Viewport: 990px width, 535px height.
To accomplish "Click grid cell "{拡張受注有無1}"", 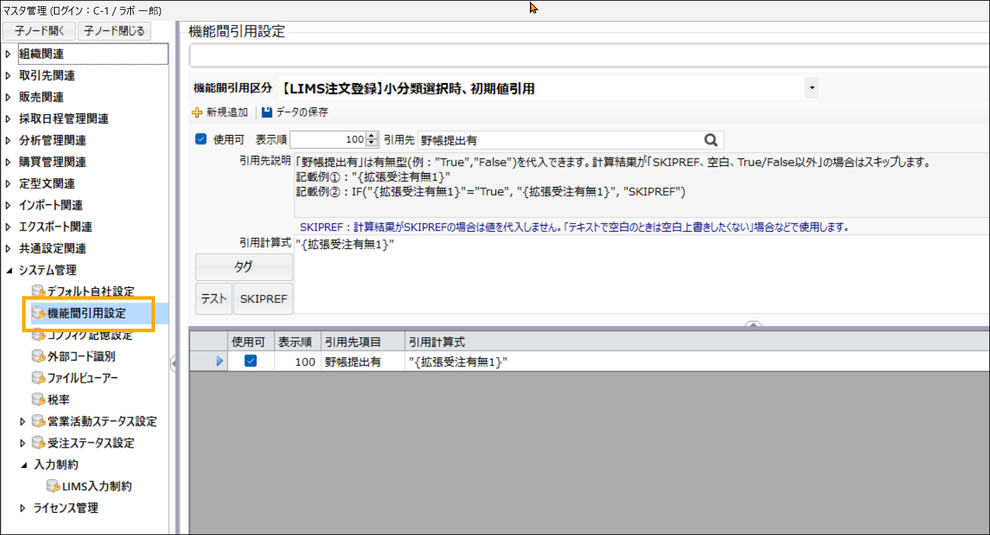I will [697, 361].
